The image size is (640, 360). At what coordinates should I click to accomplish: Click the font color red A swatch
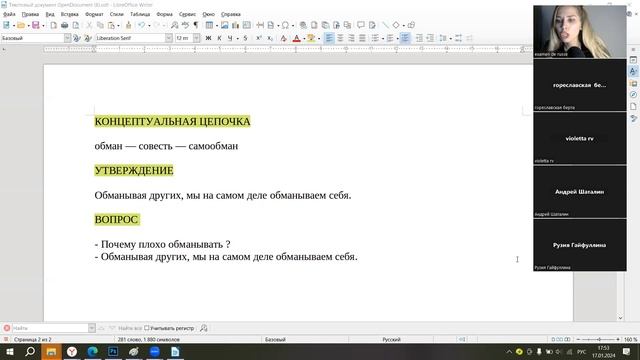(x=297, y=38)
